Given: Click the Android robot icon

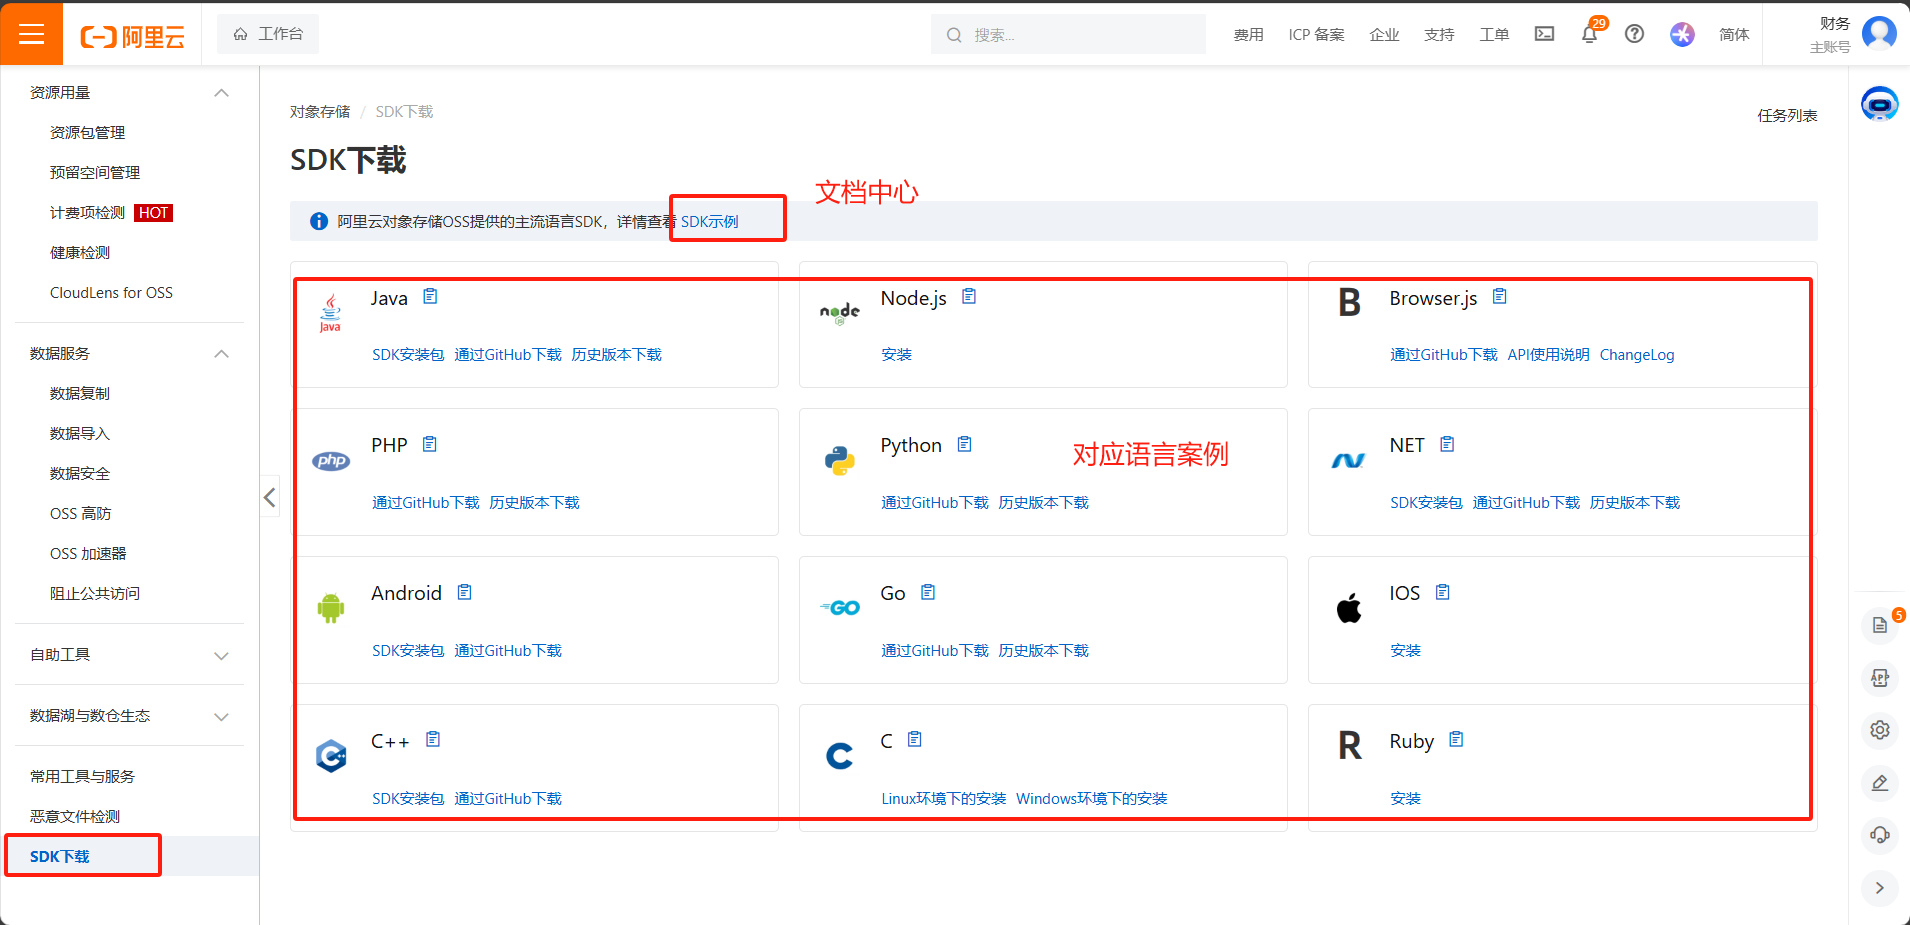Looking at the screenshot, I should click(330, 607).
